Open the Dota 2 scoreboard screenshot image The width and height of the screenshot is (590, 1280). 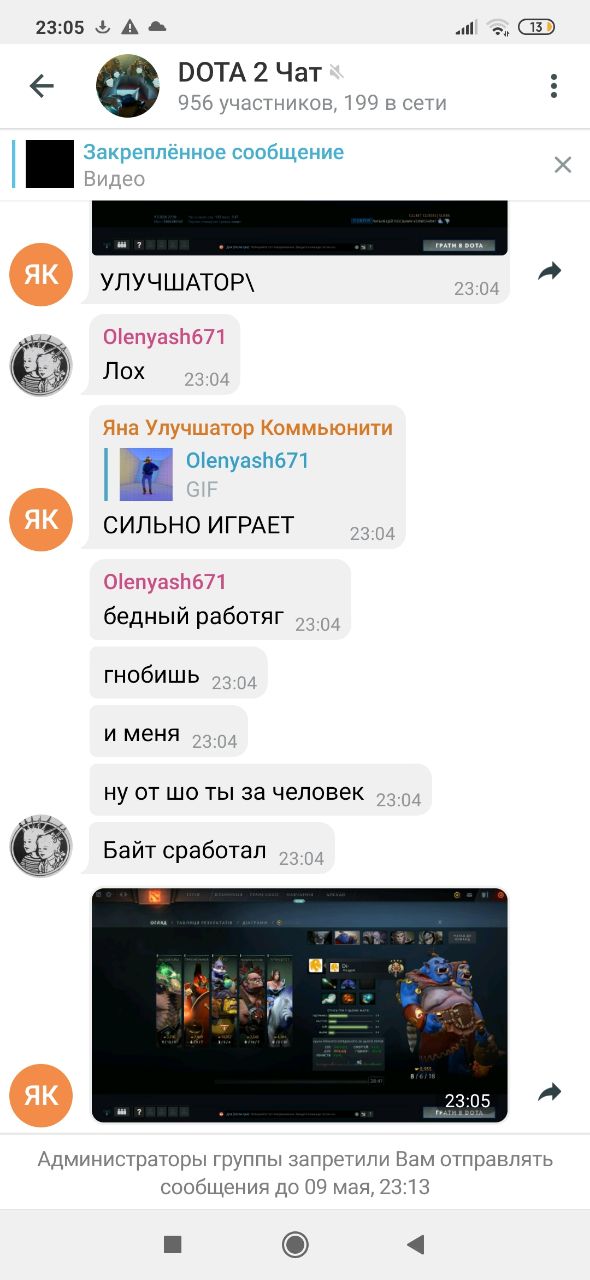click(x=300, y=1005)
